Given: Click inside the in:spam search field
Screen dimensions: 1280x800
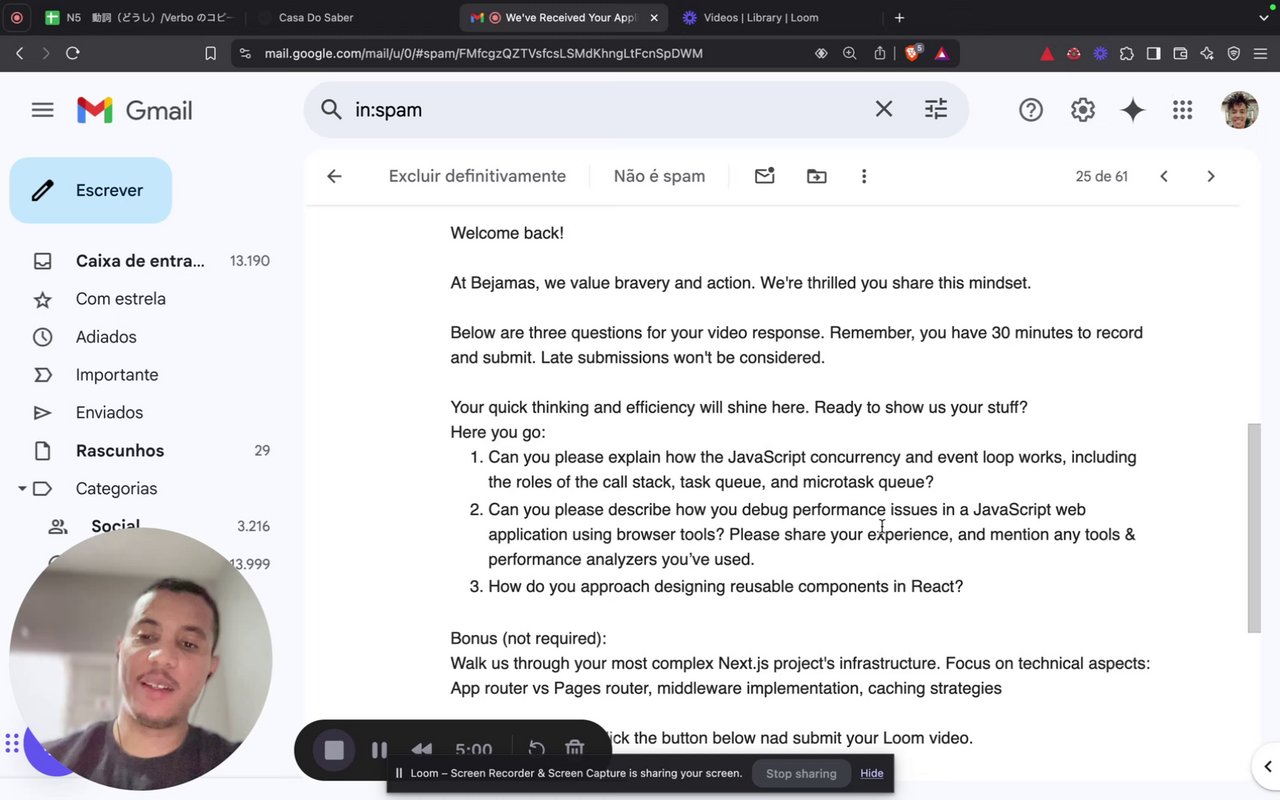Looking at the screenshot, I should [x=605, y=110].
